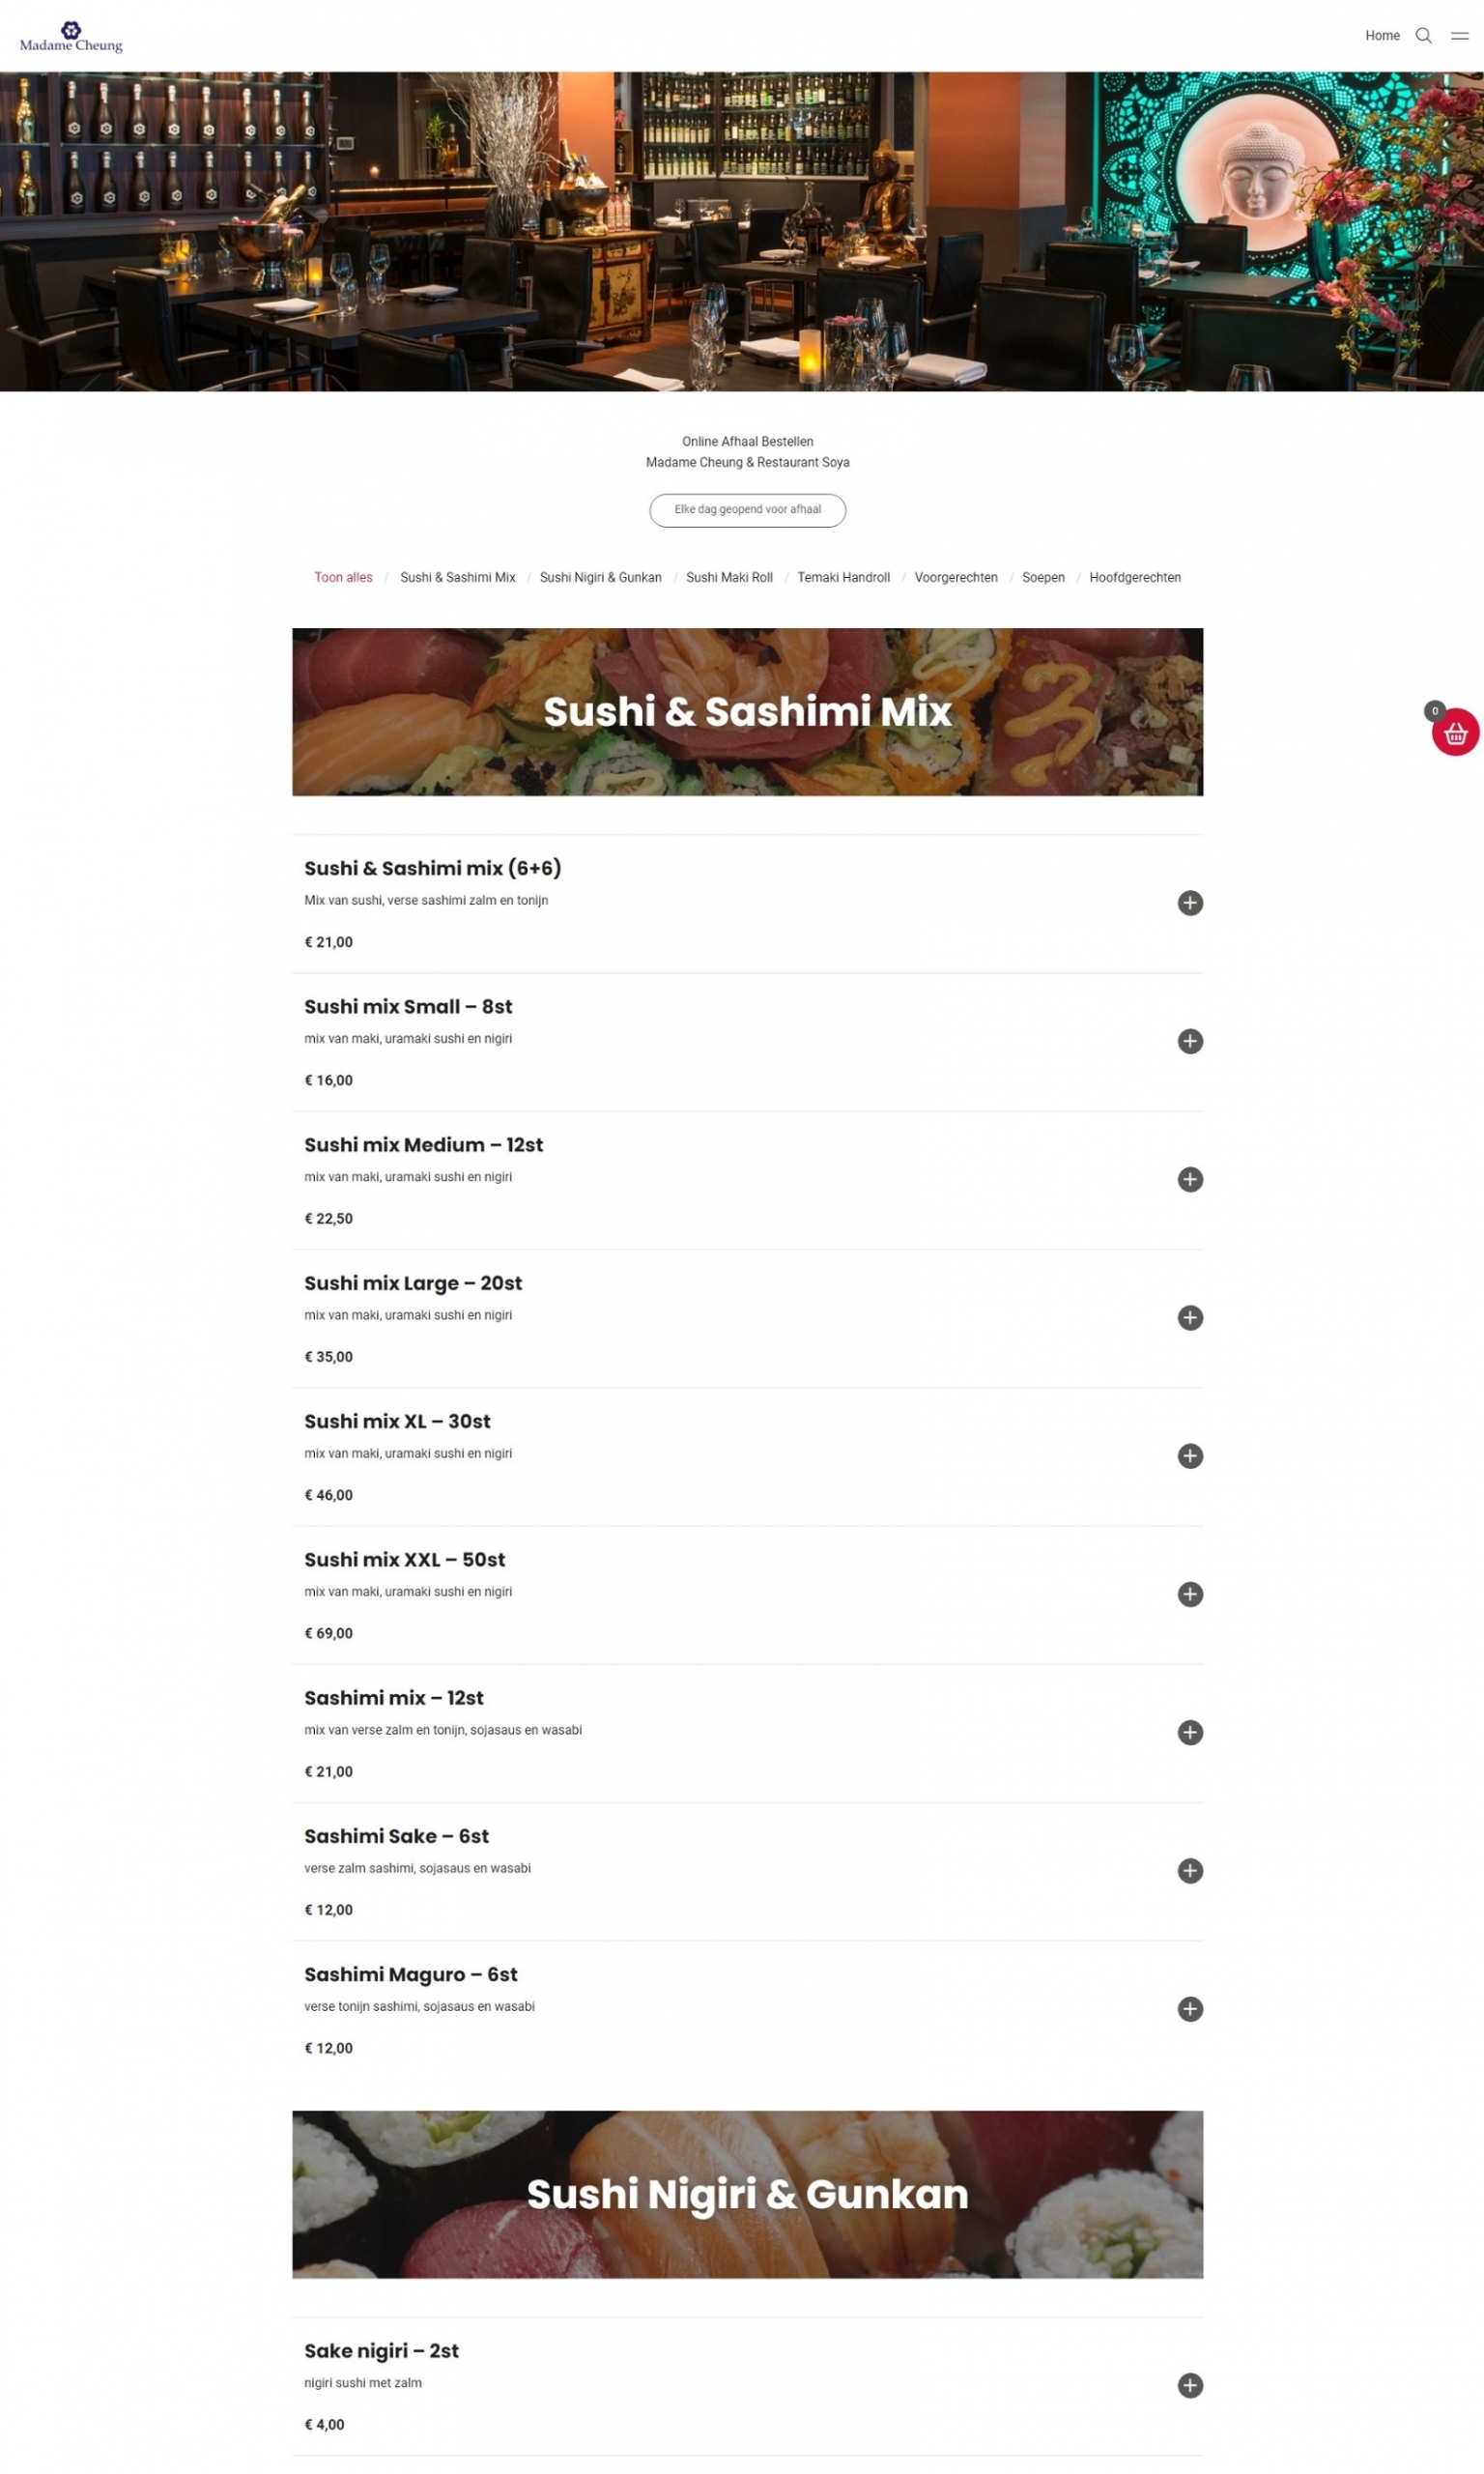Image resolution: width=1484 pixels, height=2474 pixels.
Task: Switch to Sushi Maki Roll category
Action: pyautogui.click(x=729, y=577)
